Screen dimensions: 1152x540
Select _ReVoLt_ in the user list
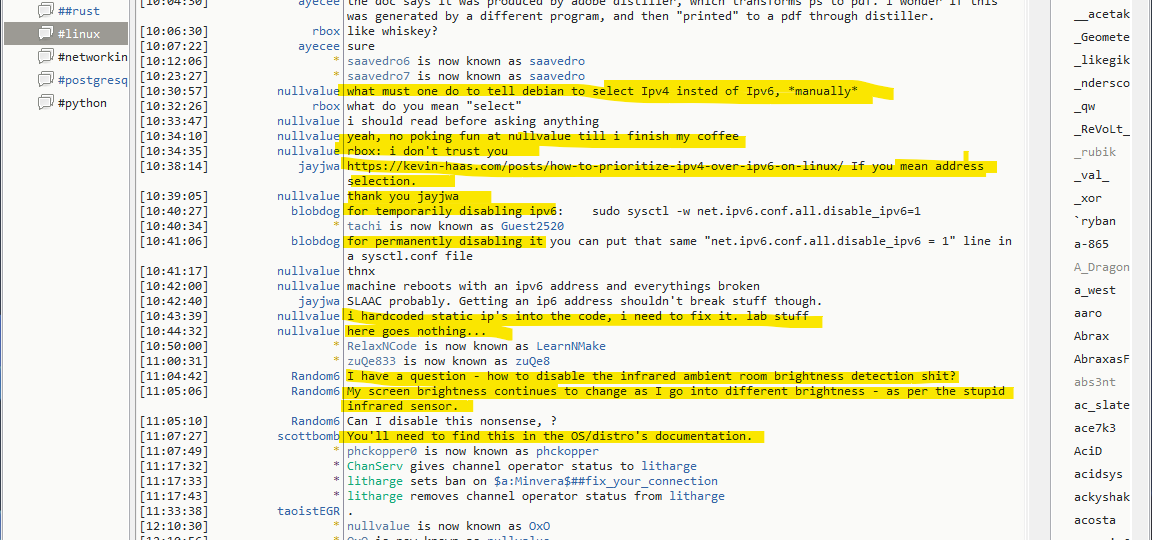[1101, 129]
